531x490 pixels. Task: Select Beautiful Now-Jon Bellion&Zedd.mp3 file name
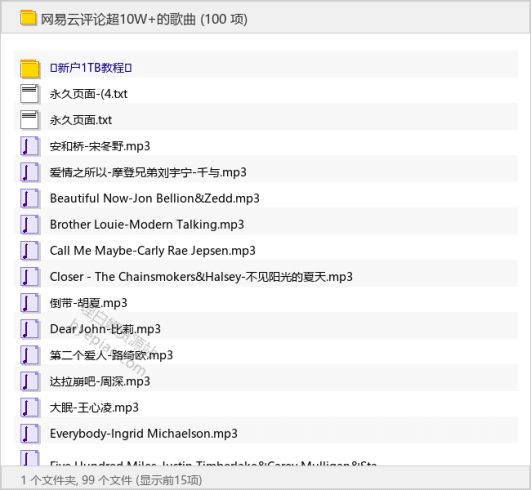[x=155, y=198]
